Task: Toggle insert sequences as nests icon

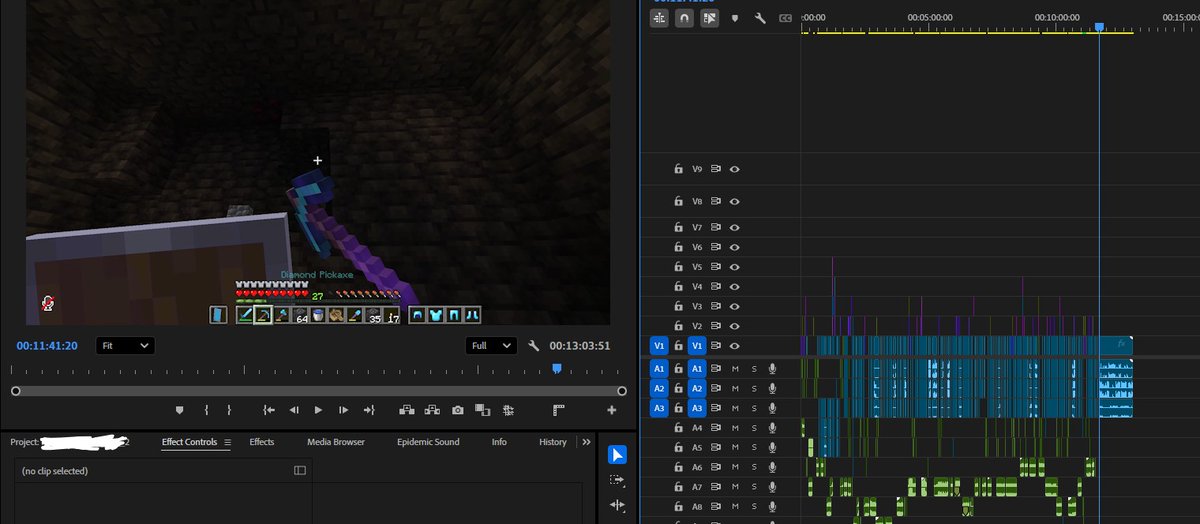Action: [x=659, y=18]
